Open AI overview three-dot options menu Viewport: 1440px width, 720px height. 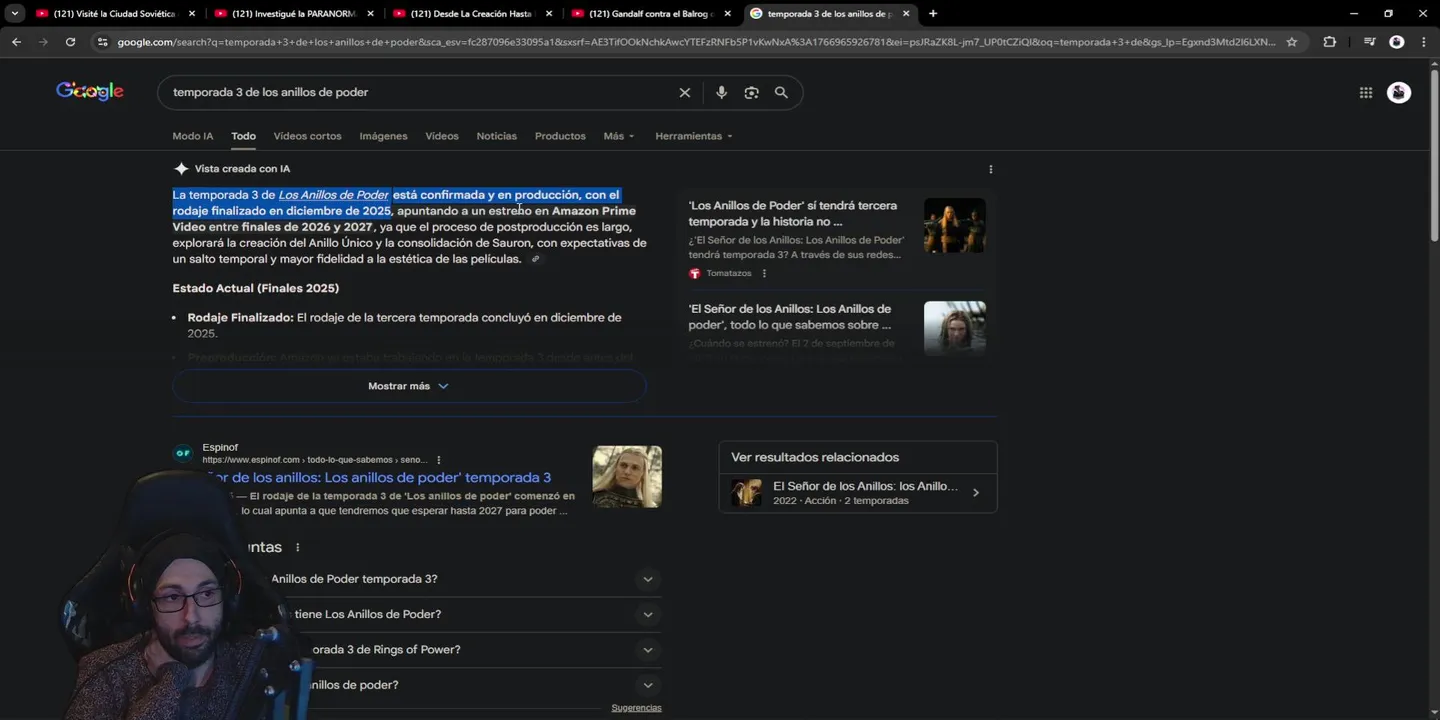[x=990, y=169]
